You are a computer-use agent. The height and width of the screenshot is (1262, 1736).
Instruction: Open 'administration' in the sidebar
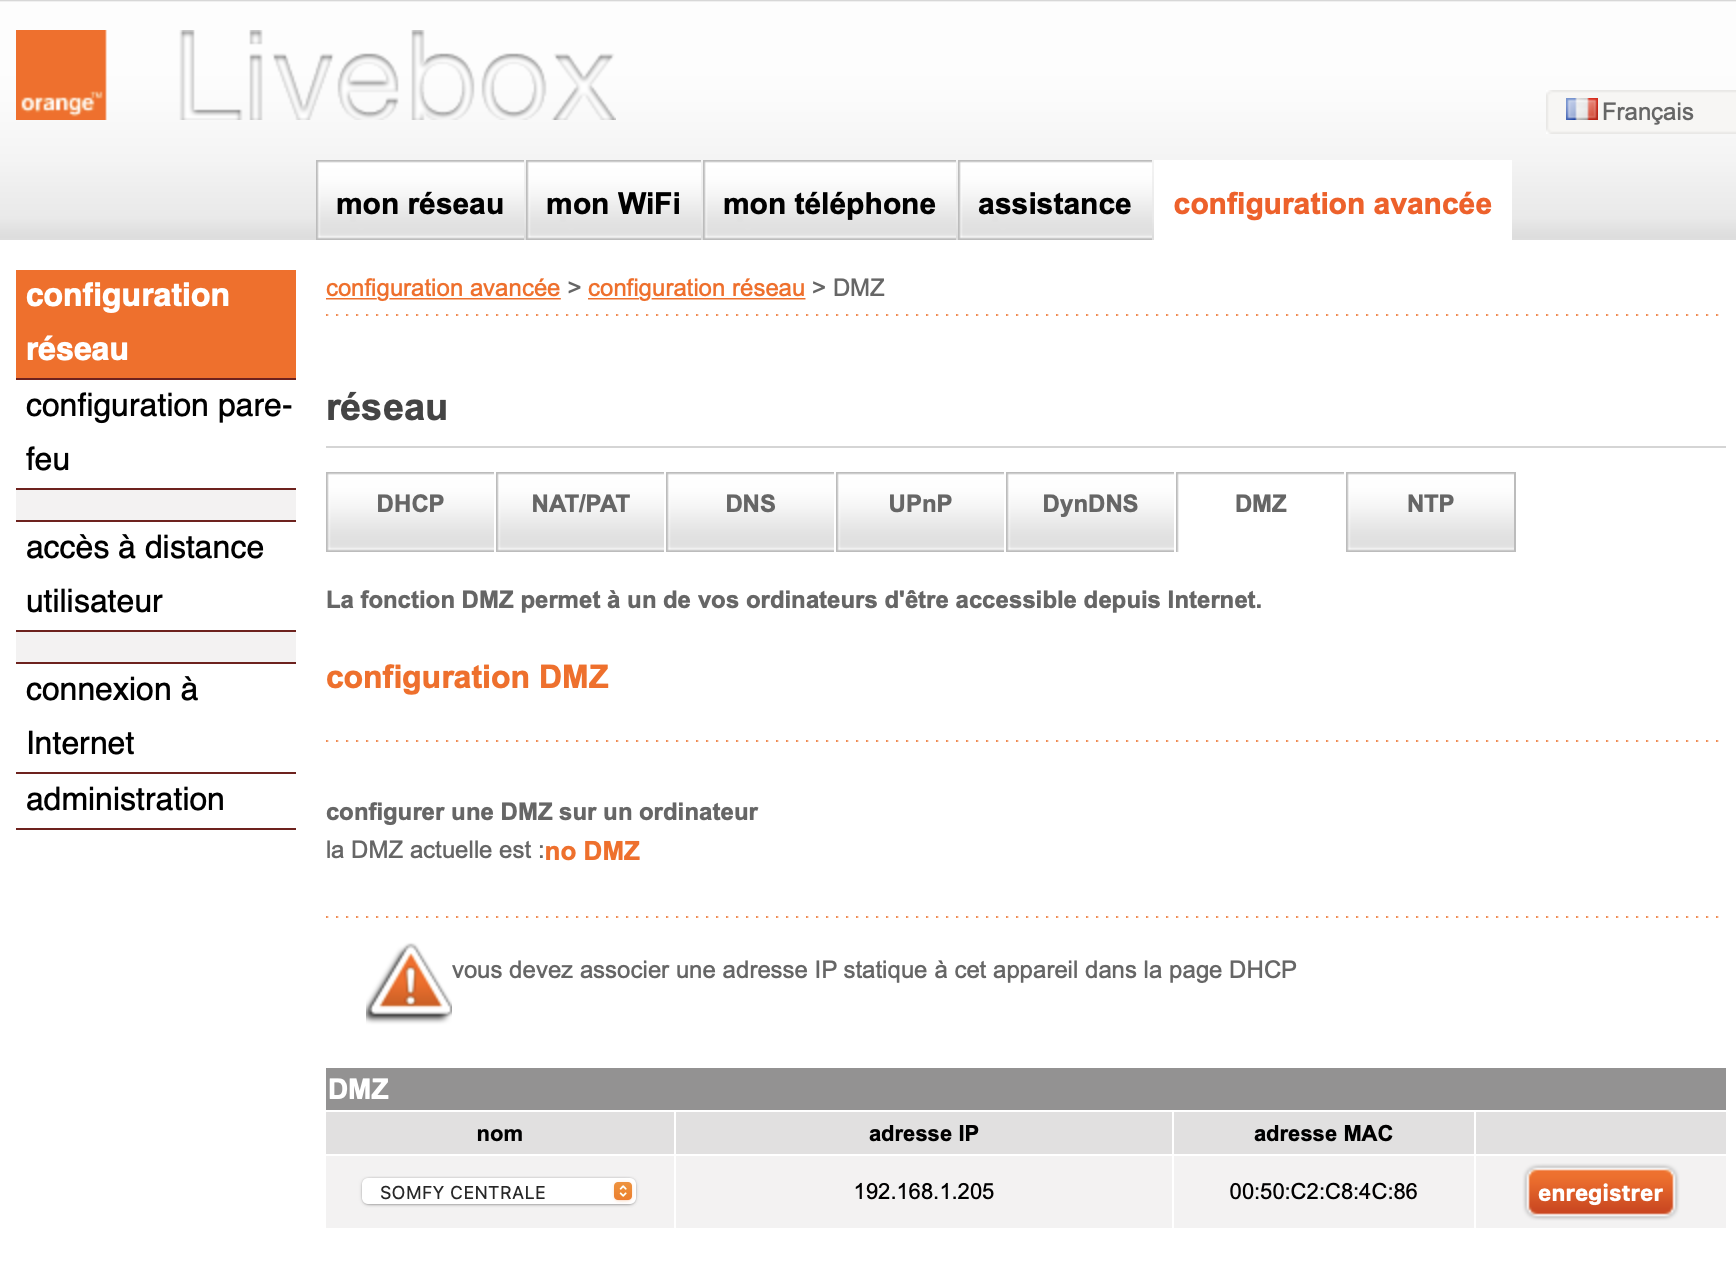coord(156,800)
